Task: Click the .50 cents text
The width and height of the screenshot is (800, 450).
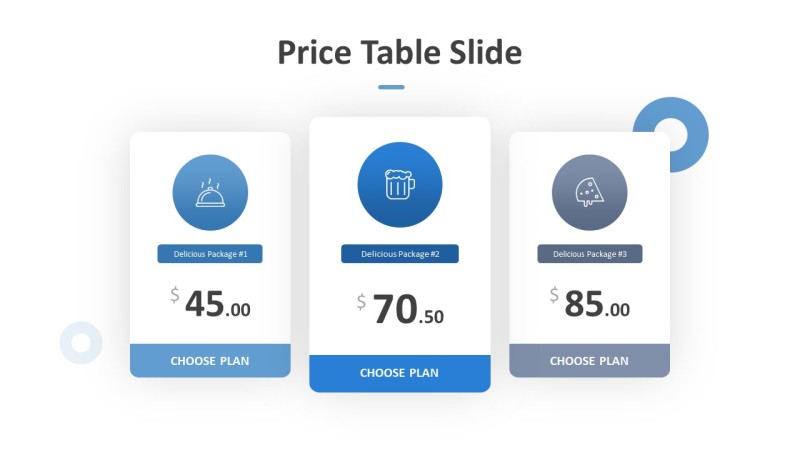Action: pyautogui.click(x=432, y=317)
